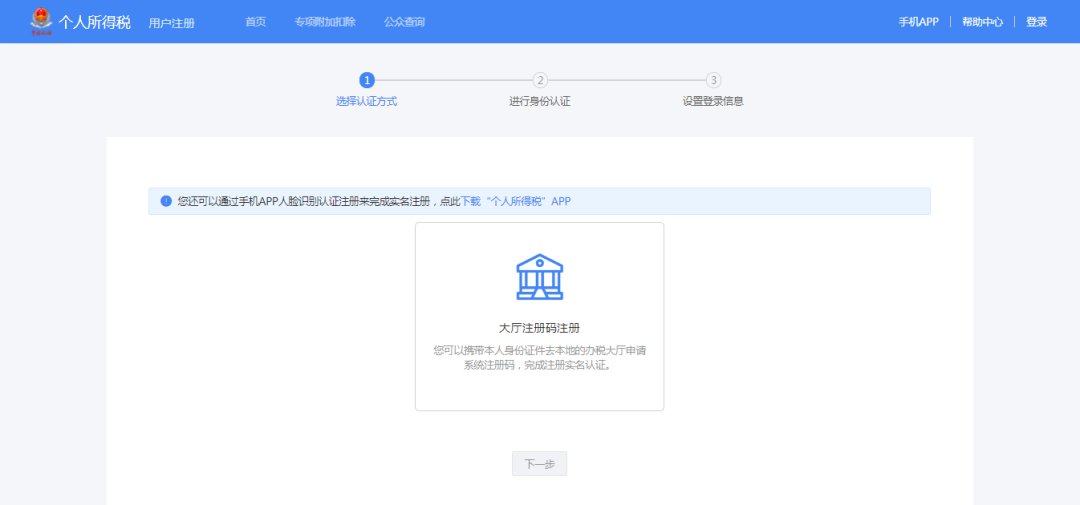1080x505 pixels.
Task: Click the 进行身份认证 step label
Action: (x=540, y=101)
